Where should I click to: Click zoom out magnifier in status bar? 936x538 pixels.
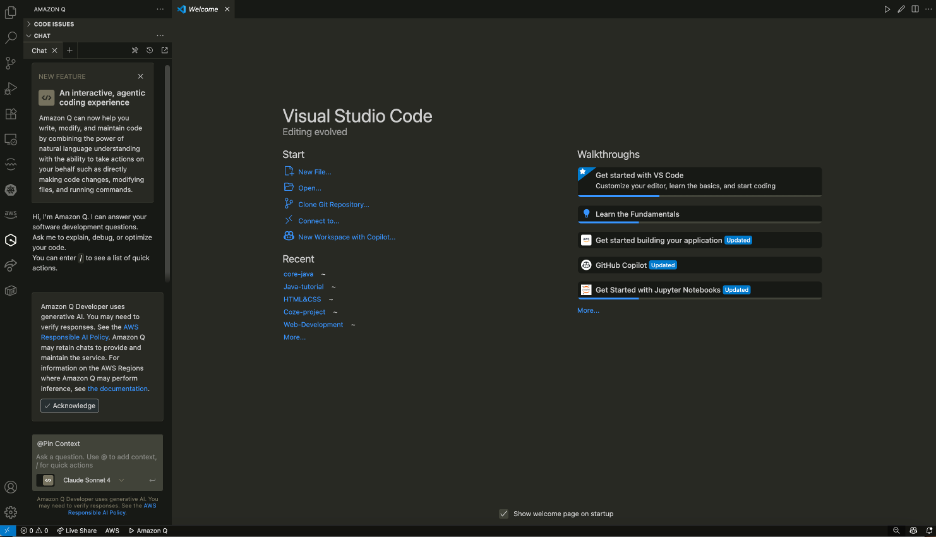(x=896, y=530)
